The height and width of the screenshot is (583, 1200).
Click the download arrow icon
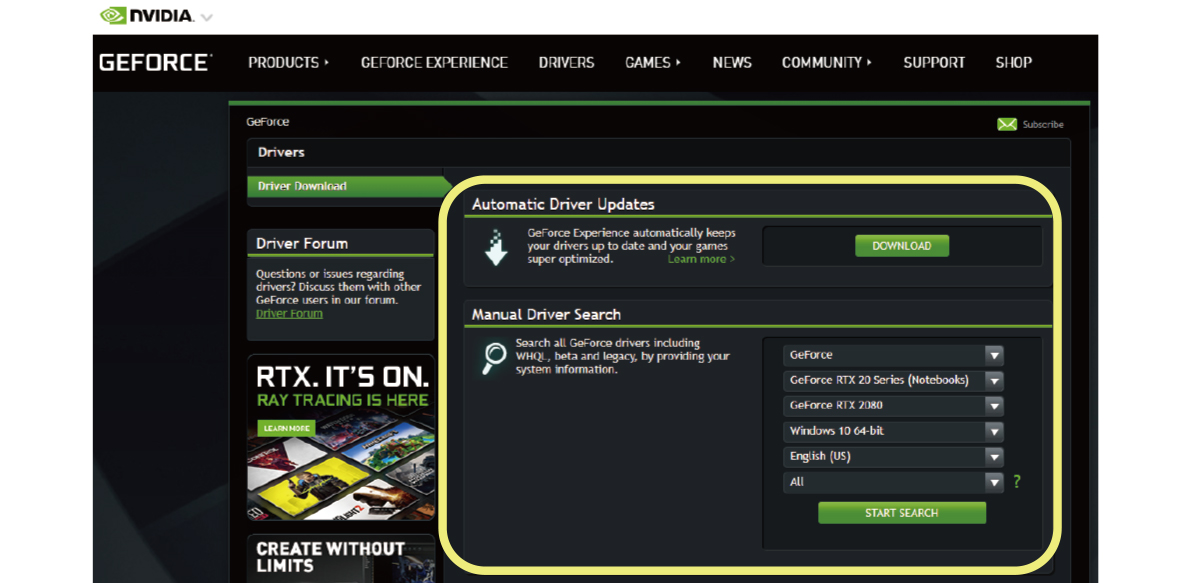tap(496, 247)
